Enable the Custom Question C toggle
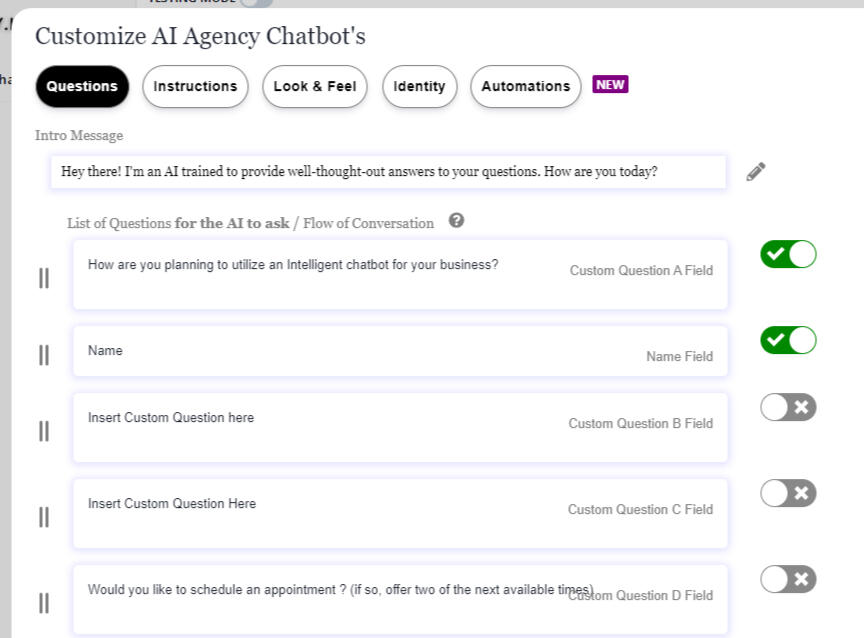Screen dimensions: 864x638 tap(788, 493)
